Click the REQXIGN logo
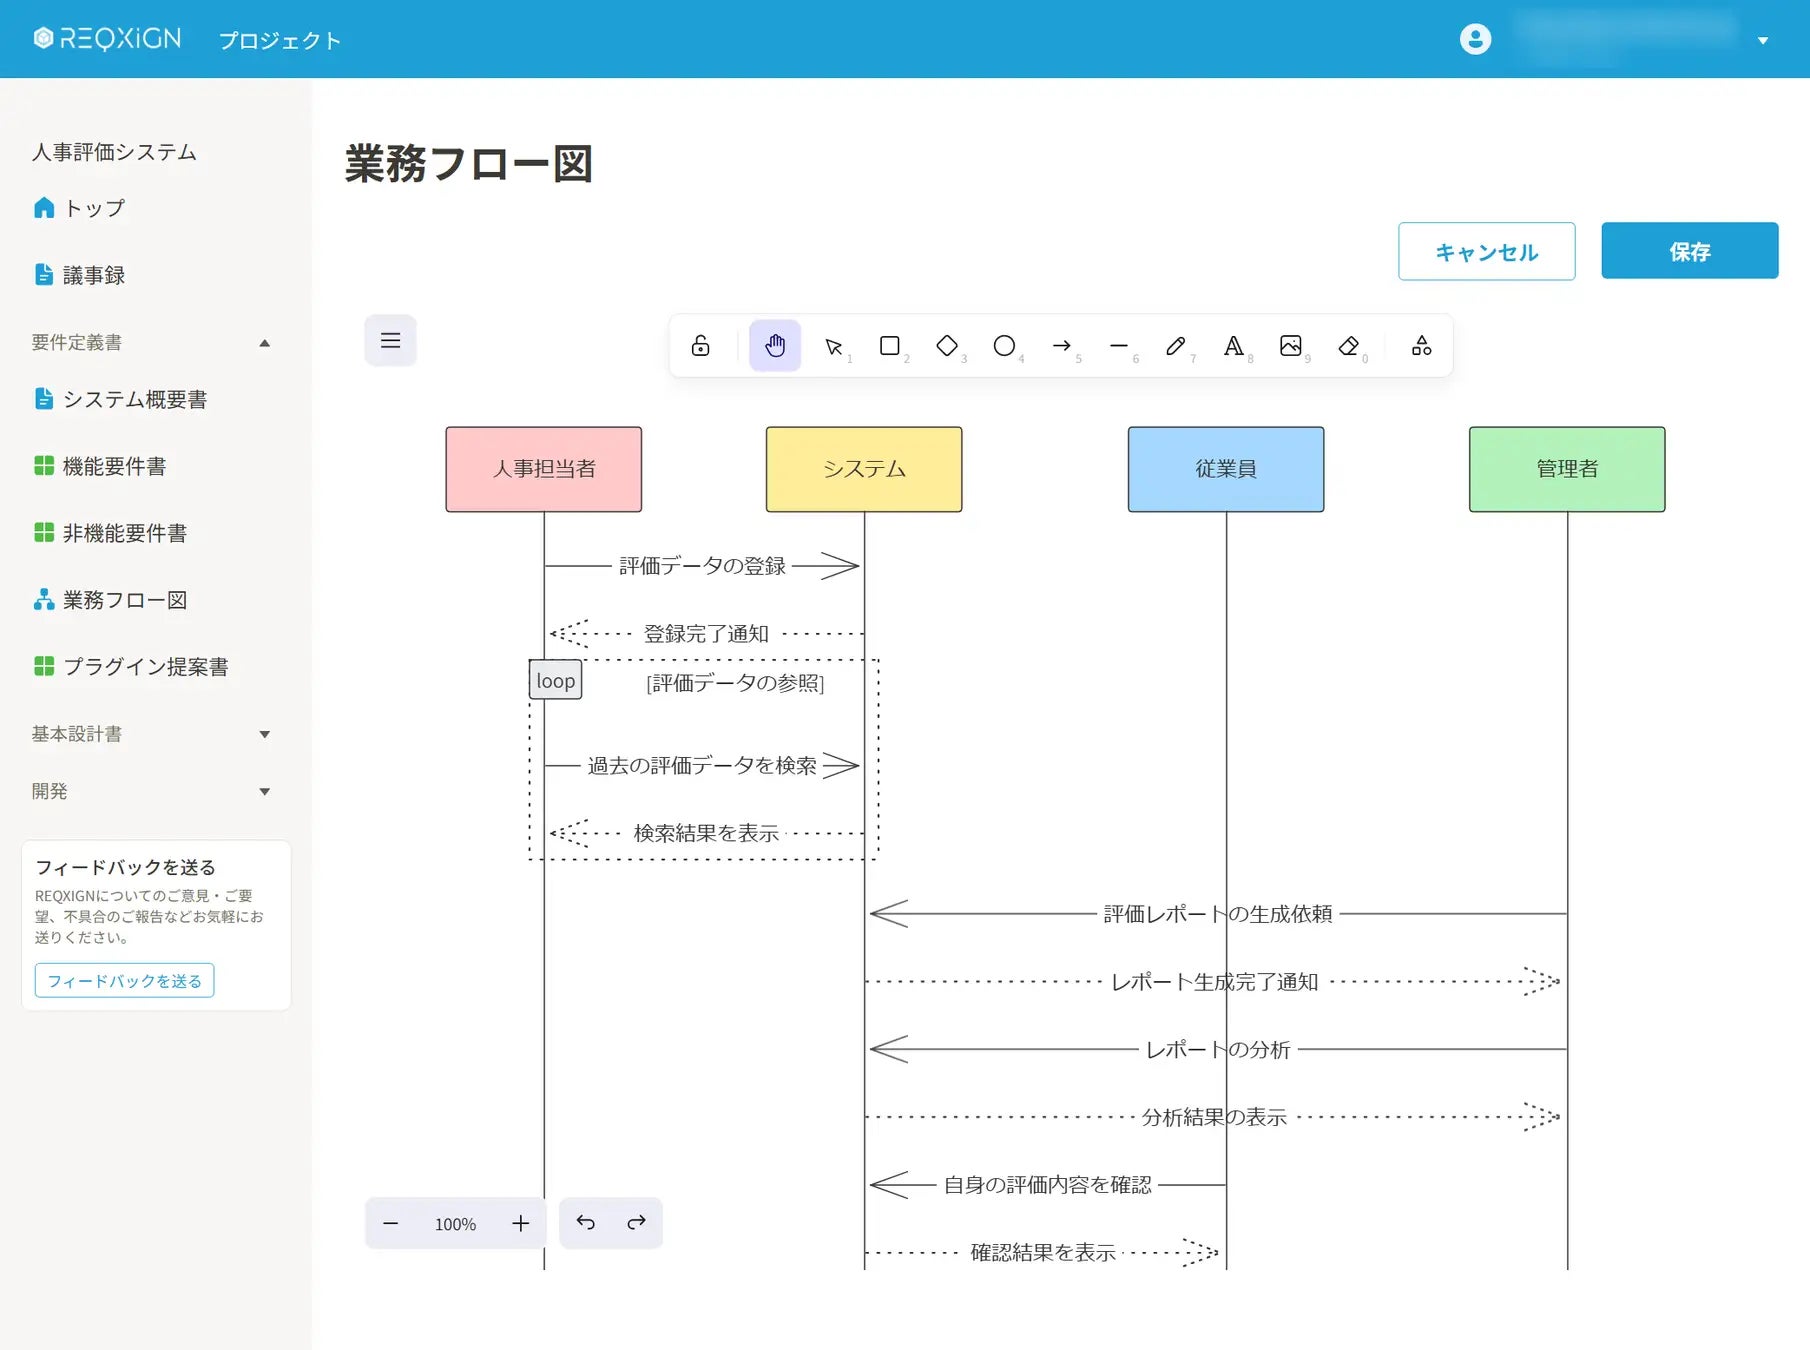This screenshot has width=1810, height=1350. point(108,38)
